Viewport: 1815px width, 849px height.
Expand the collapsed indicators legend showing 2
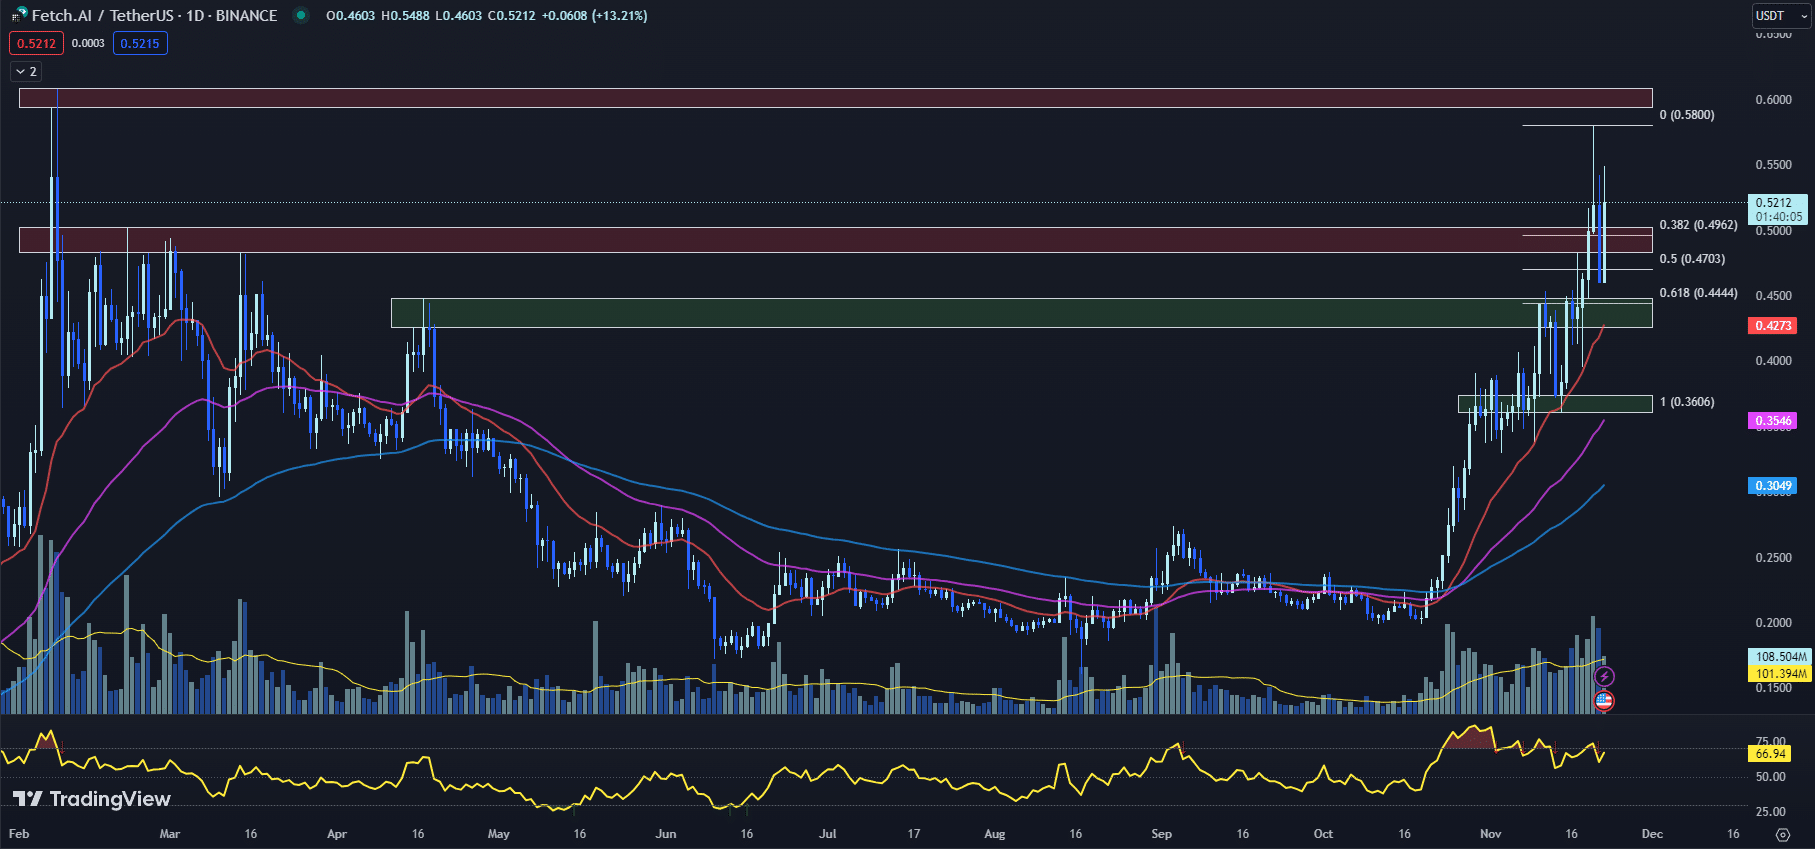pyautogui.click(x=26, y=72)
